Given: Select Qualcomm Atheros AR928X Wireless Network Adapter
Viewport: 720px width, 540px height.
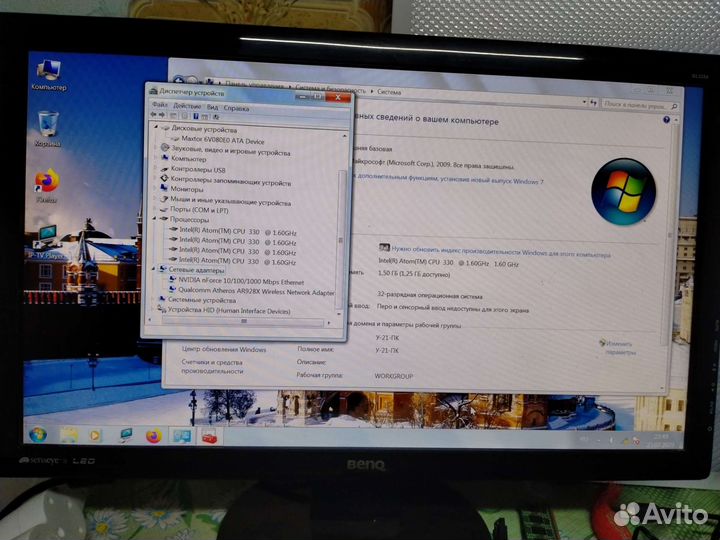Looking at the screenshot, I should click(x=255, y=291).
